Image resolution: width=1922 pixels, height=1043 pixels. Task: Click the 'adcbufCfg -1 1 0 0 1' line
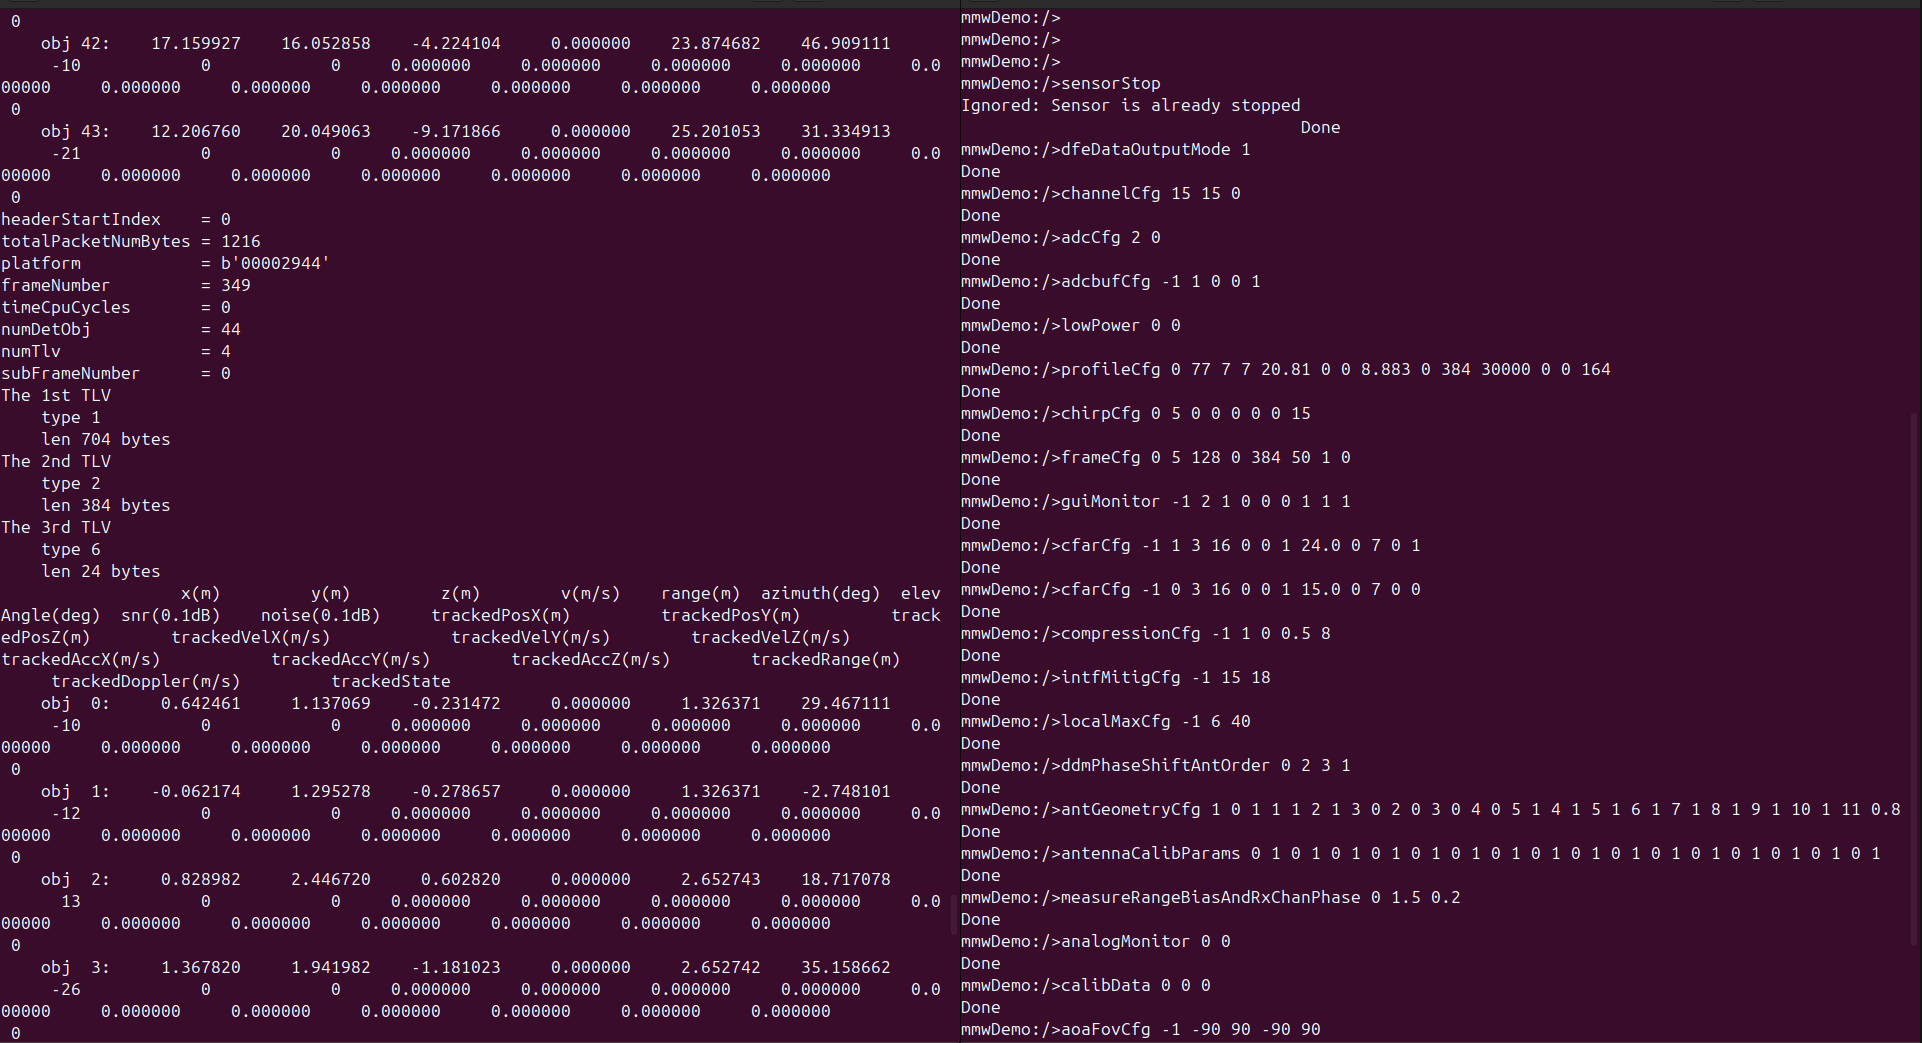[x=1111, y=282]
